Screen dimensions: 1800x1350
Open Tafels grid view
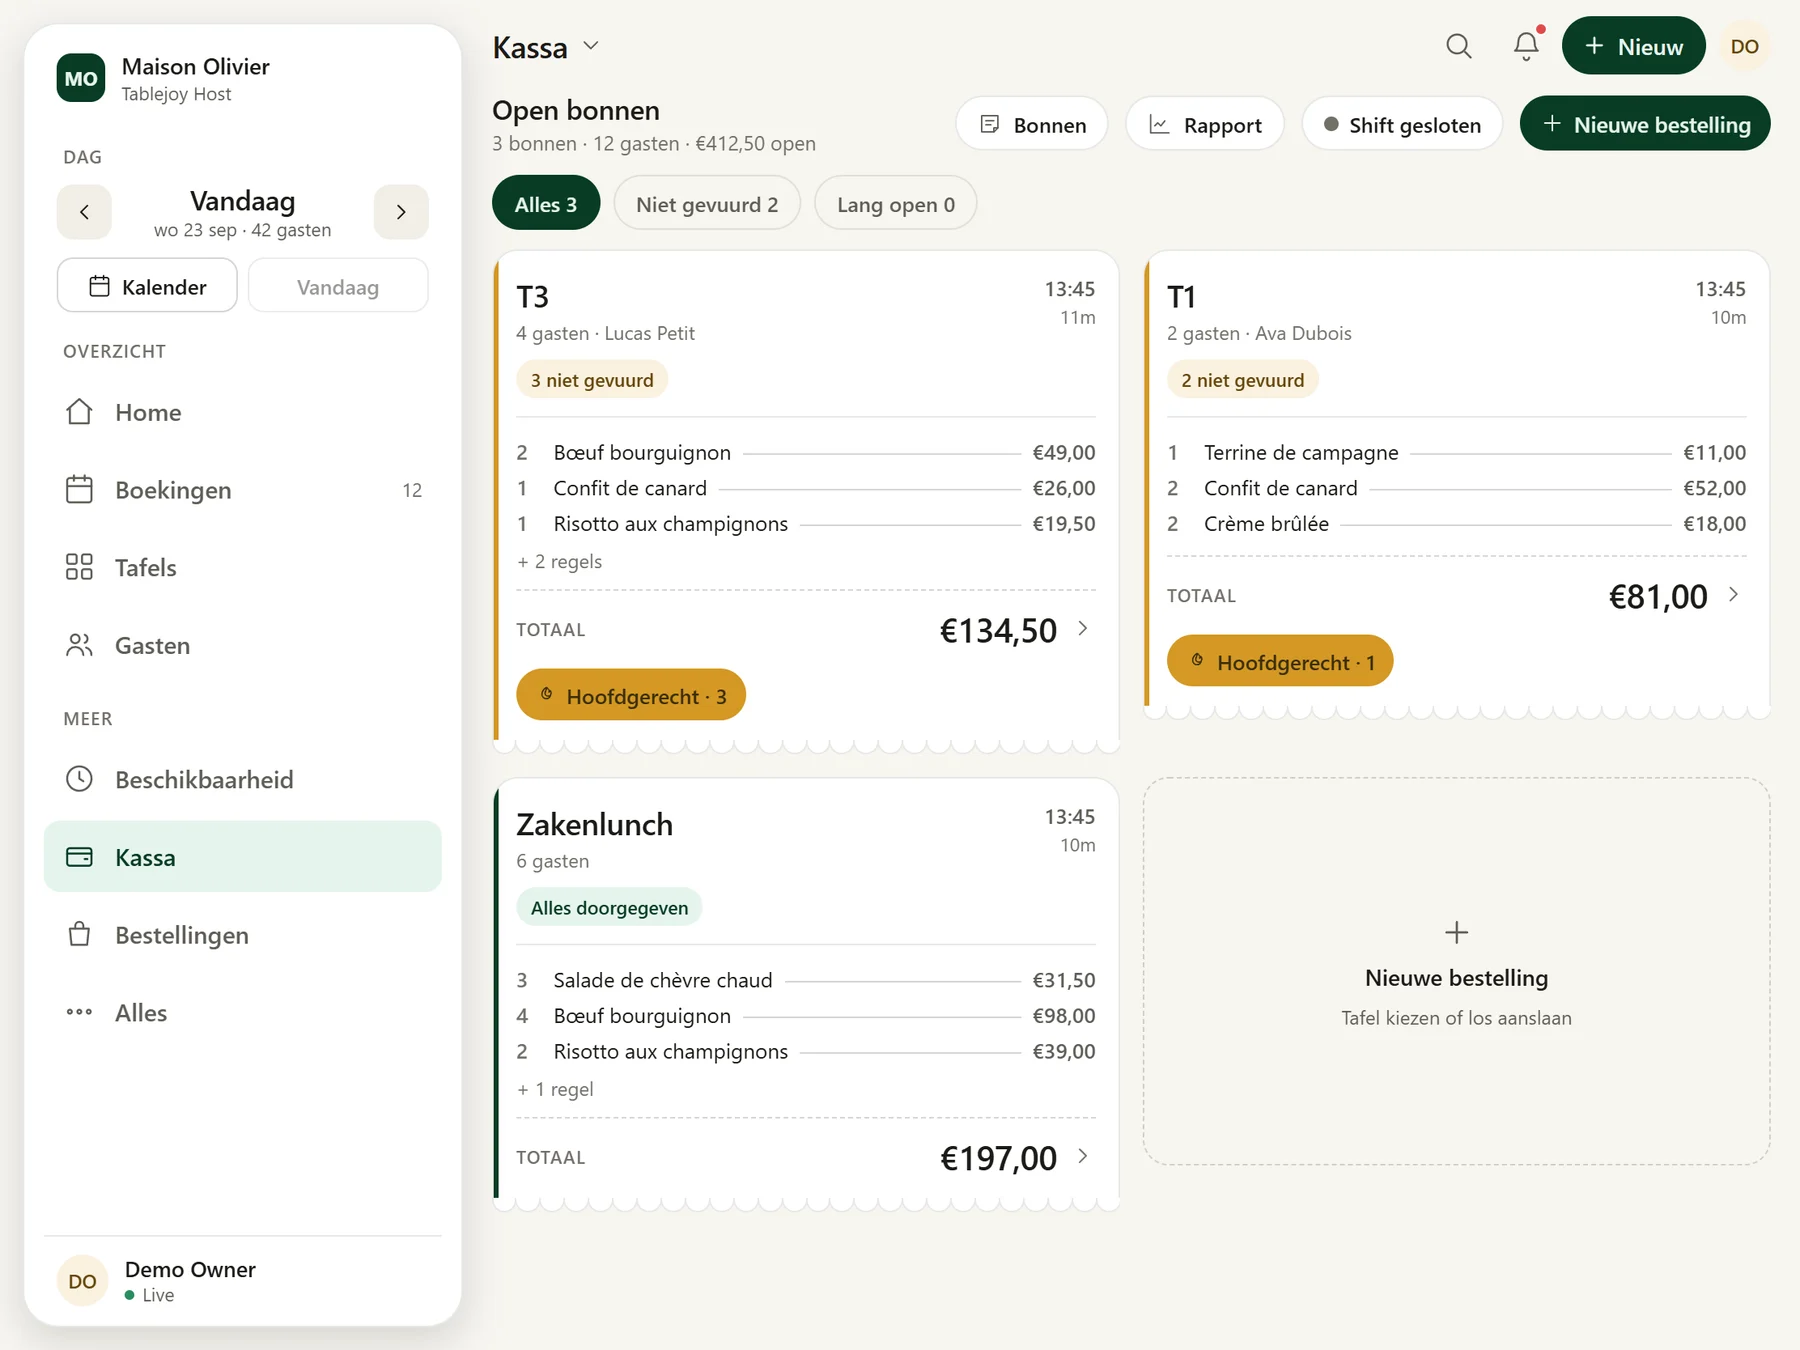[243, 568]
